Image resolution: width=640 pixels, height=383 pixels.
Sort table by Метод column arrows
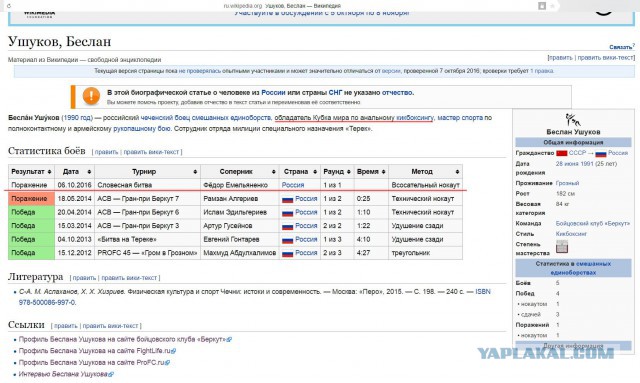(457, 172)
